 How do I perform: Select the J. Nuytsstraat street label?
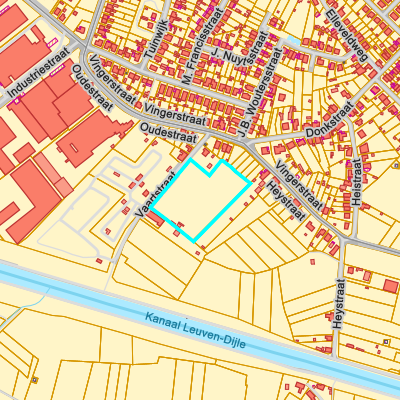pos(241,49)
